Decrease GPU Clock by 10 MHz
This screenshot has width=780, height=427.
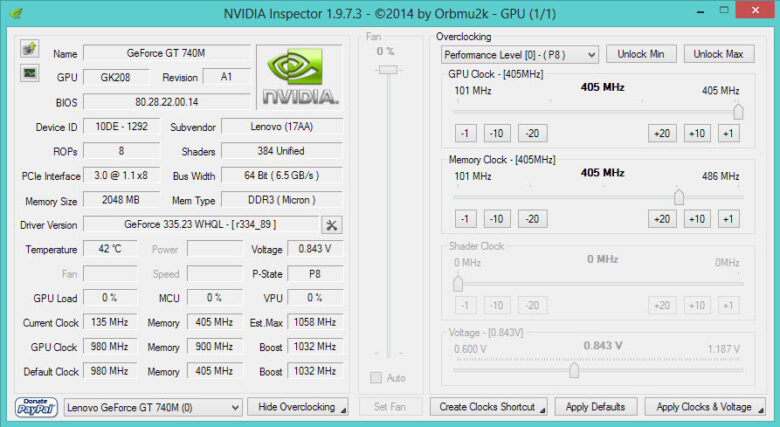497,133
